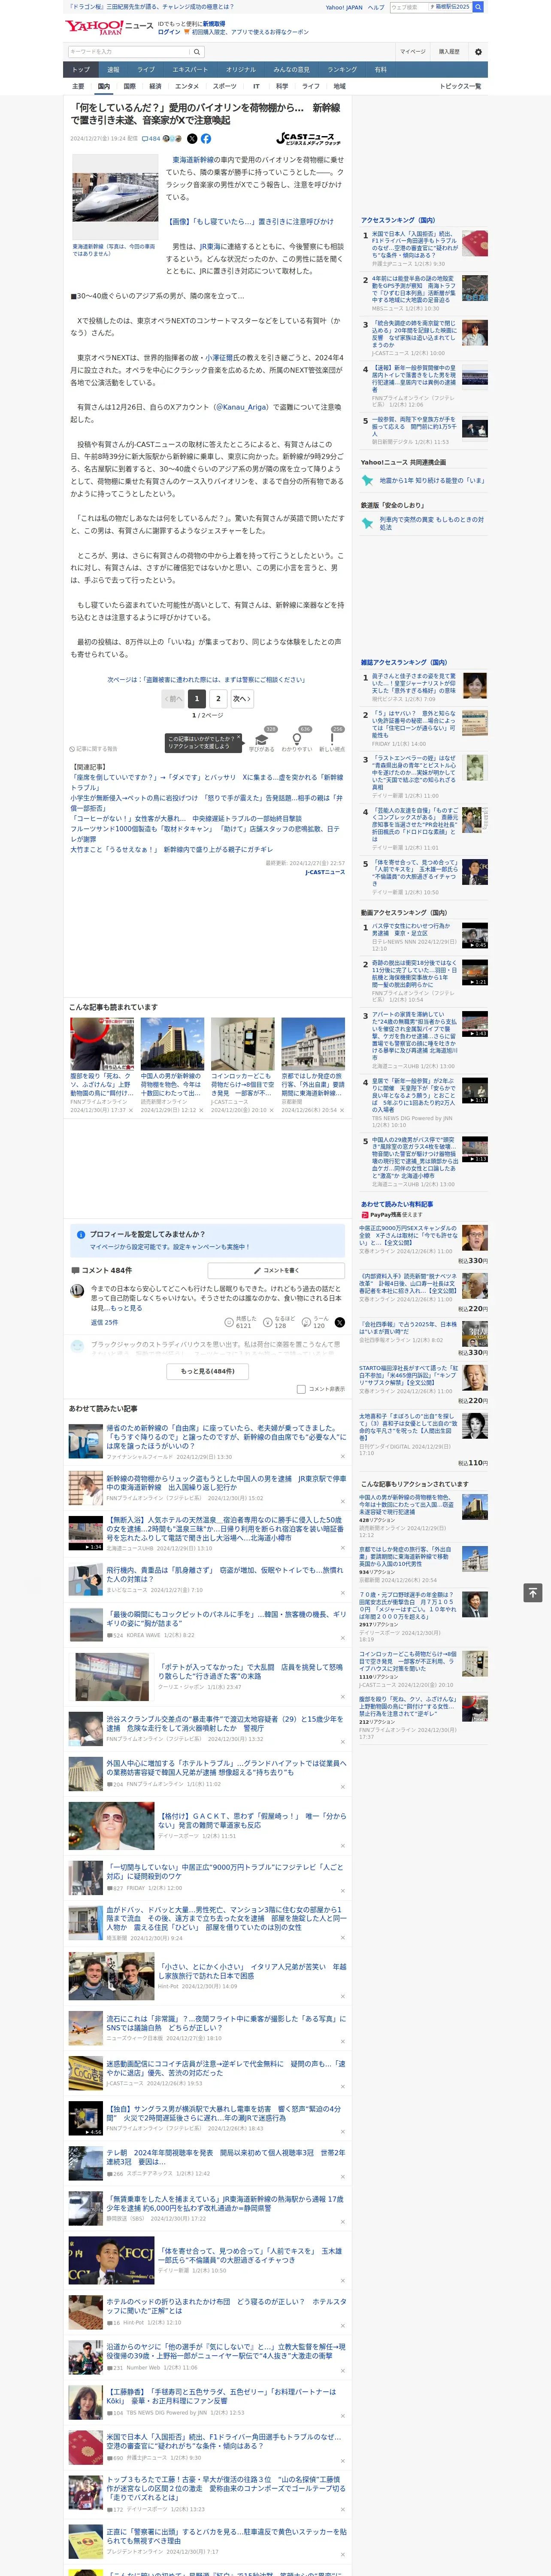Open the GACKT 格付け article
This screenshot has height=2576, width=551.
(x=253, y=1820)
